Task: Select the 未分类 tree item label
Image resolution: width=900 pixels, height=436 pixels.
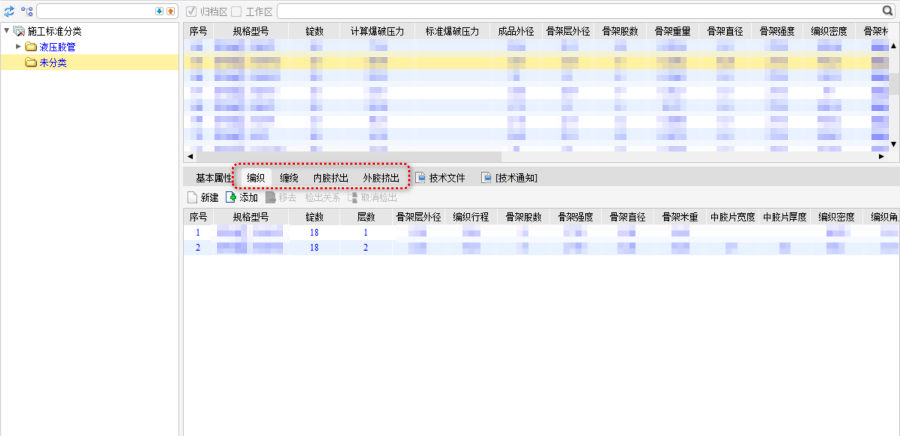Action: [x=53, y=63]
